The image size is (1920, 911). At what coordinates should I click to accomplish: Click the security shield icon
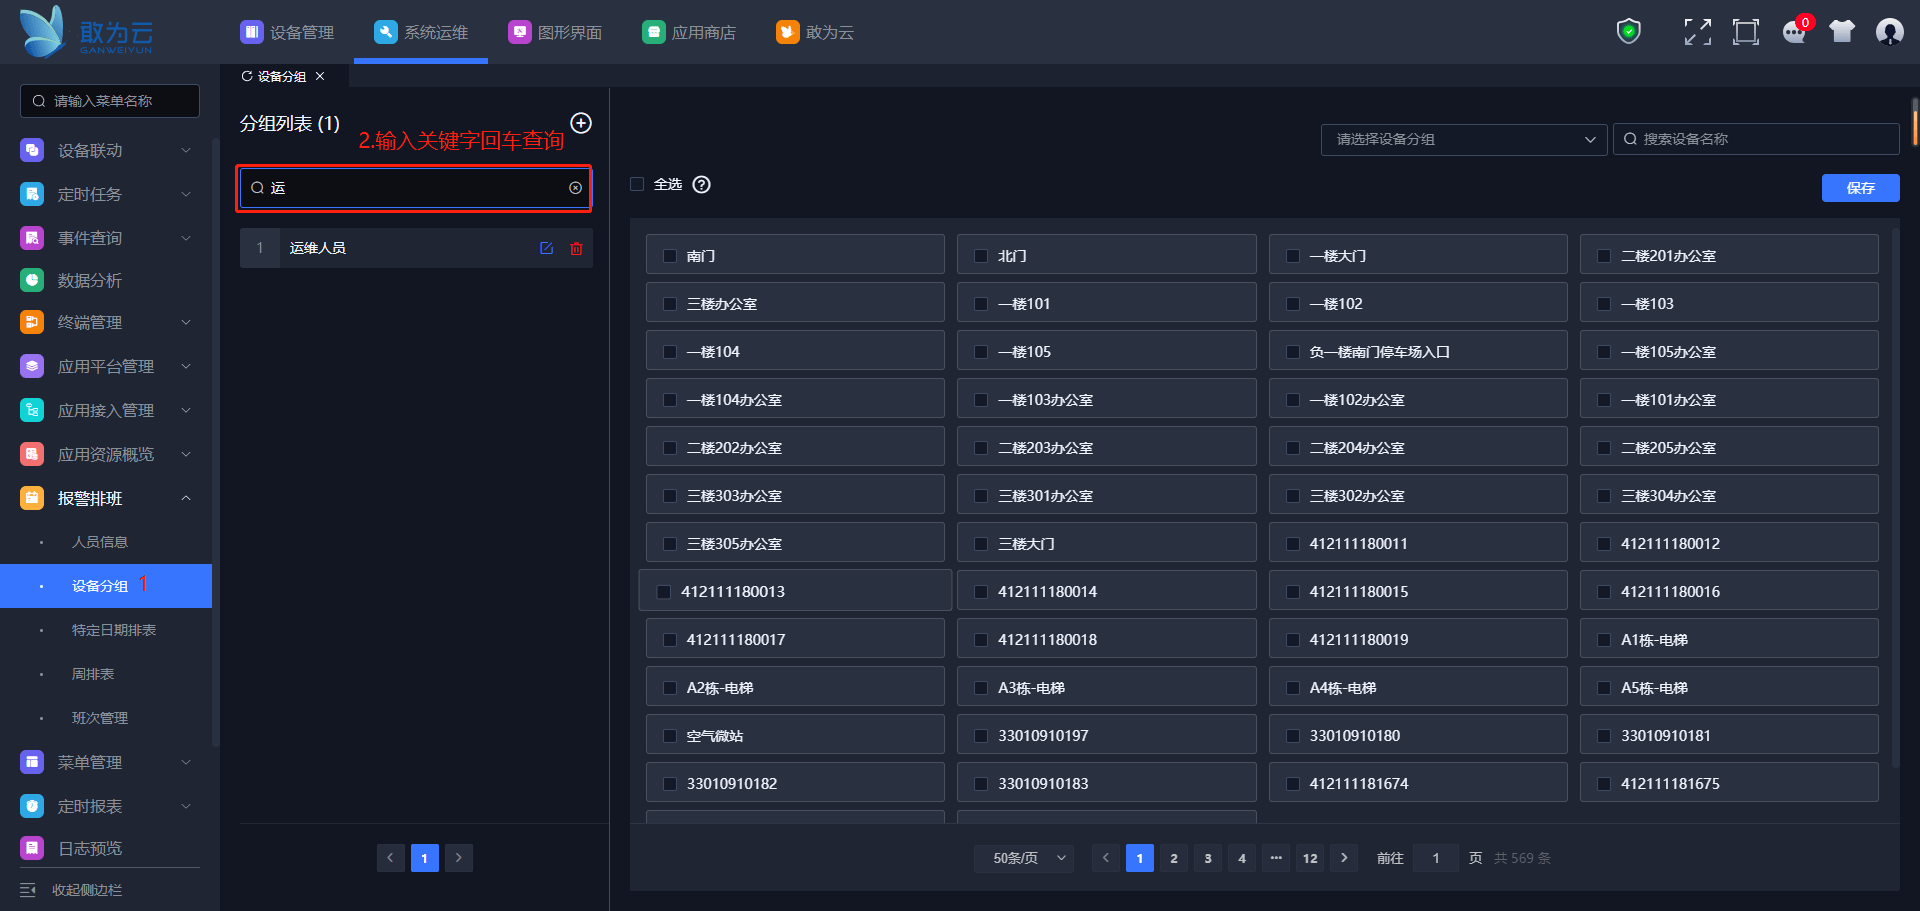(x=1629, y=32)
